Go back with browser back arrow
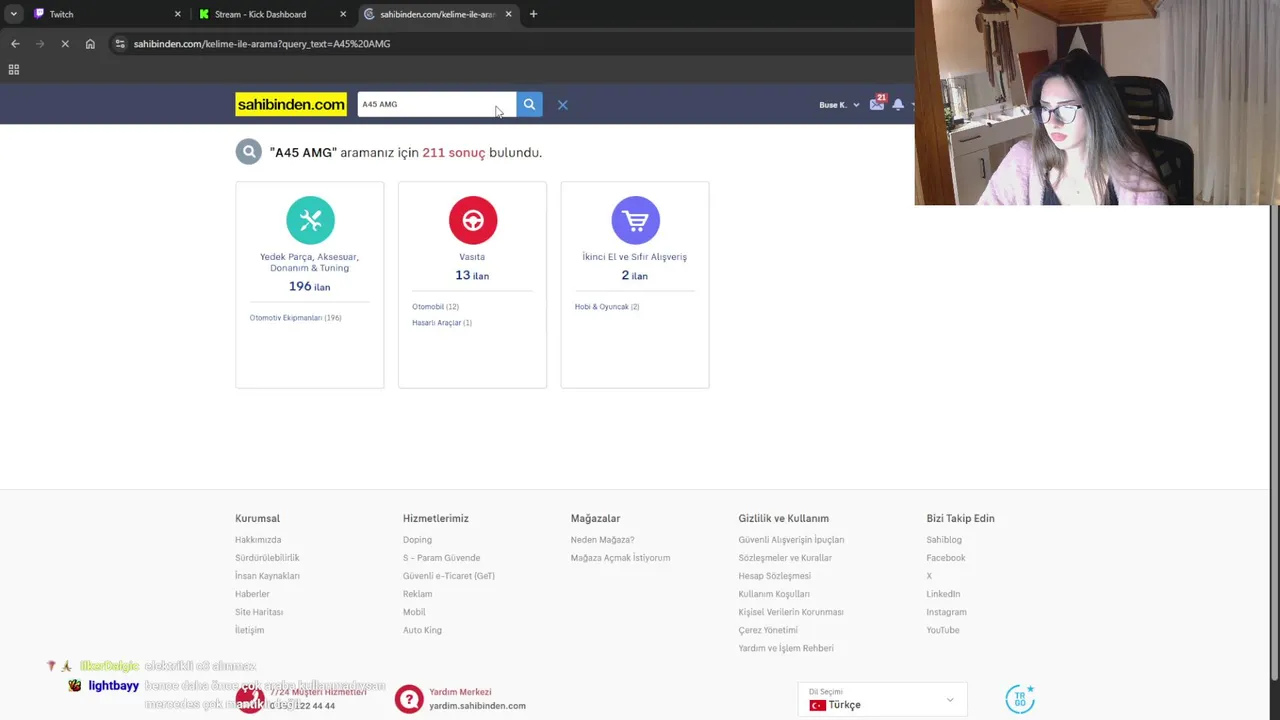 coord(15,44)
